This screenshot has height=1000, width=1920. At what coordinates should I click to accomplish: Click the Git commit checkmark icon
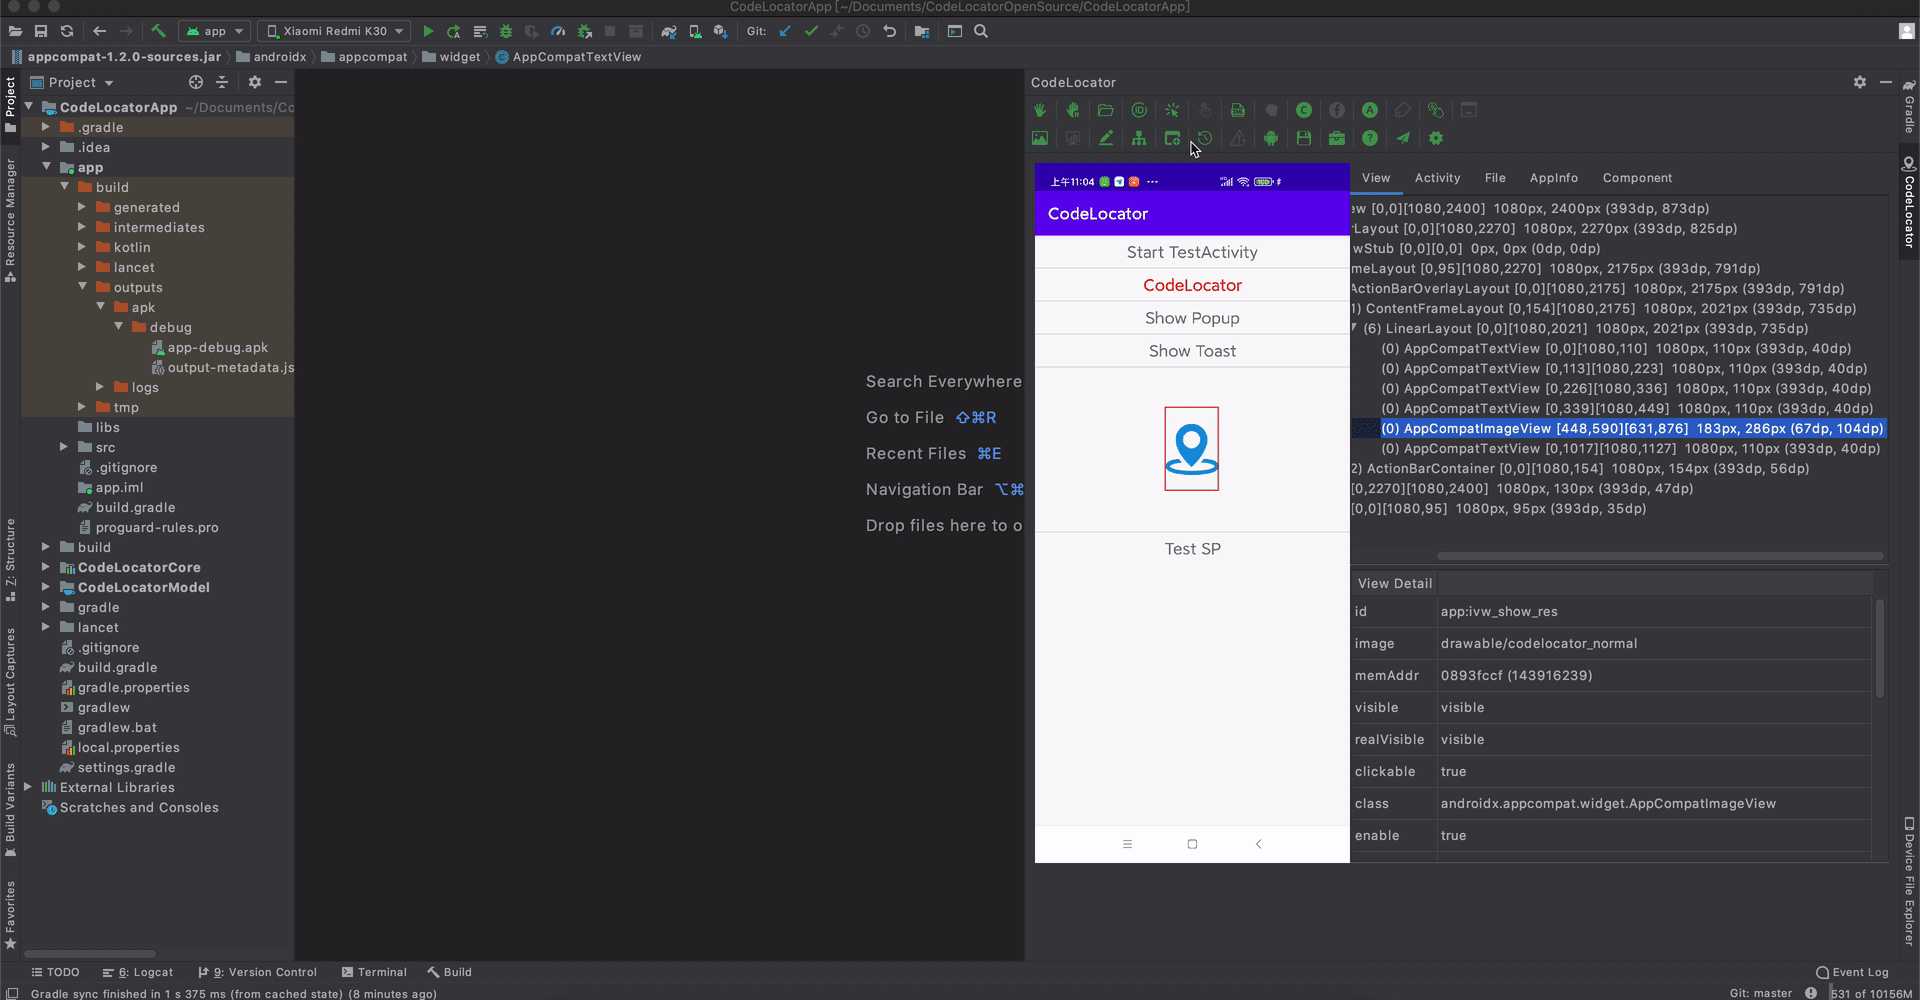pos(811,32)
